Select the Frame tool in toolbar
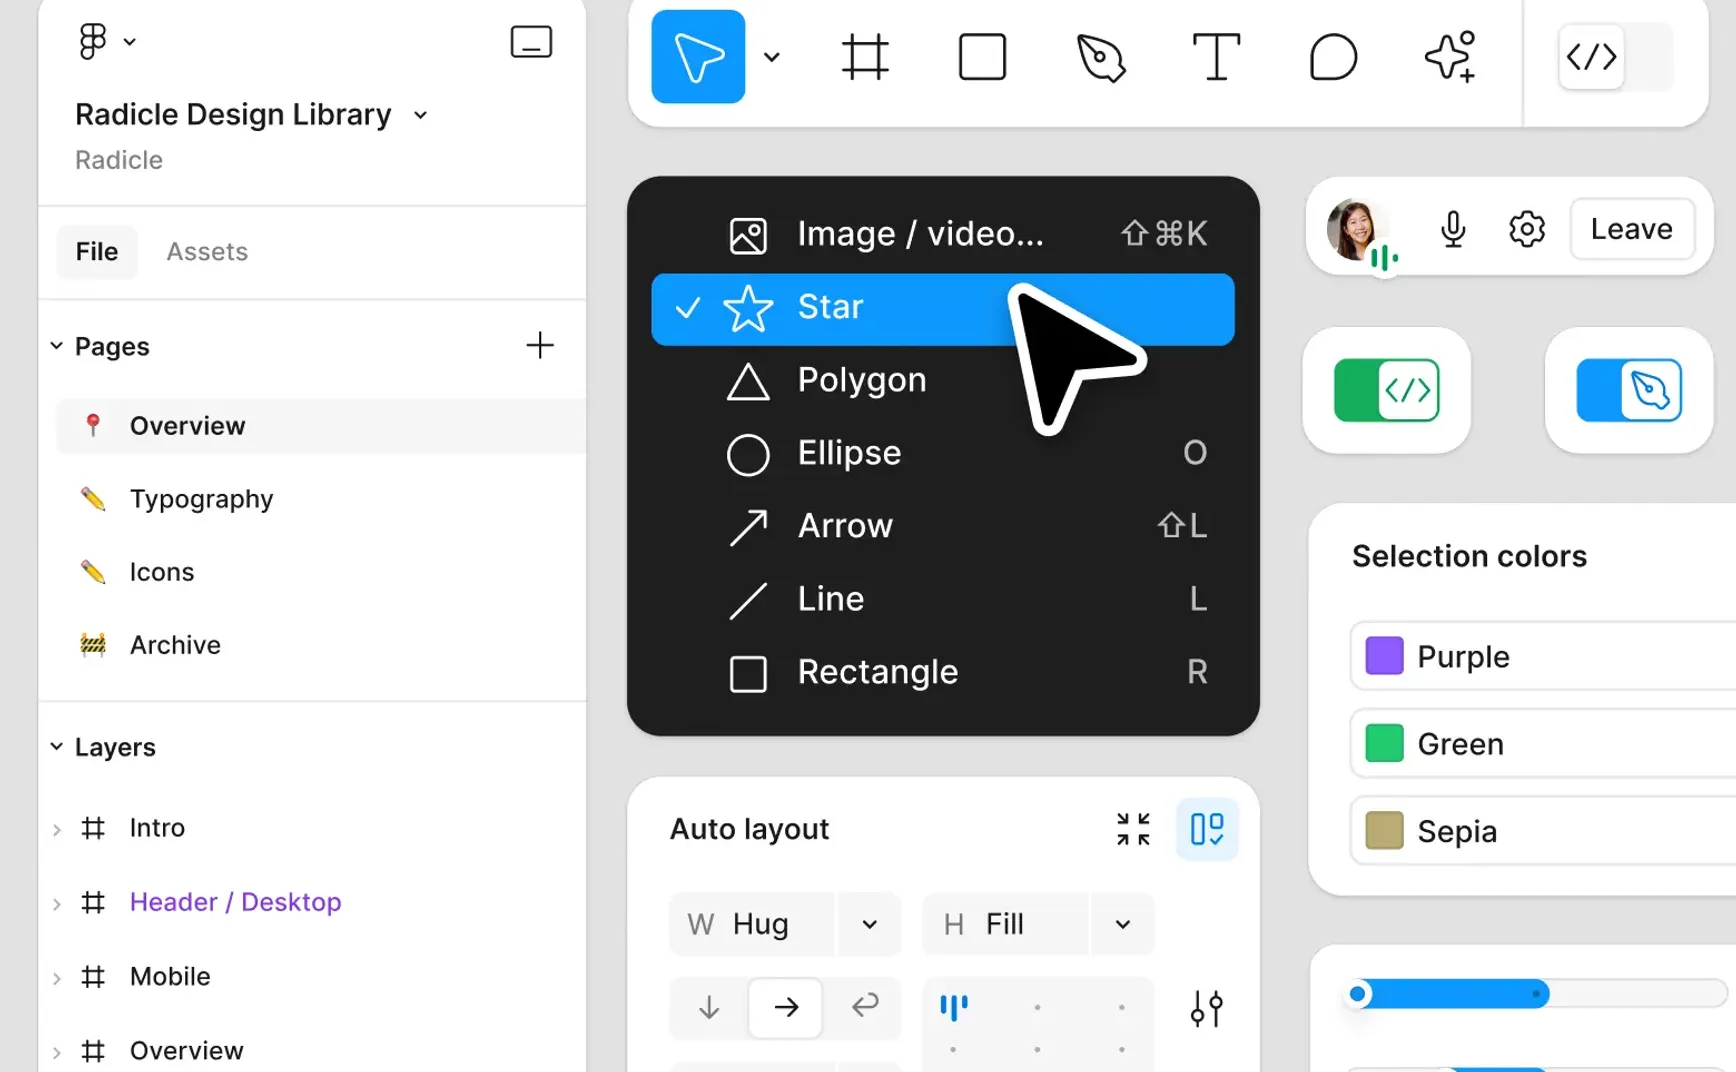 (x=865, y=57)
